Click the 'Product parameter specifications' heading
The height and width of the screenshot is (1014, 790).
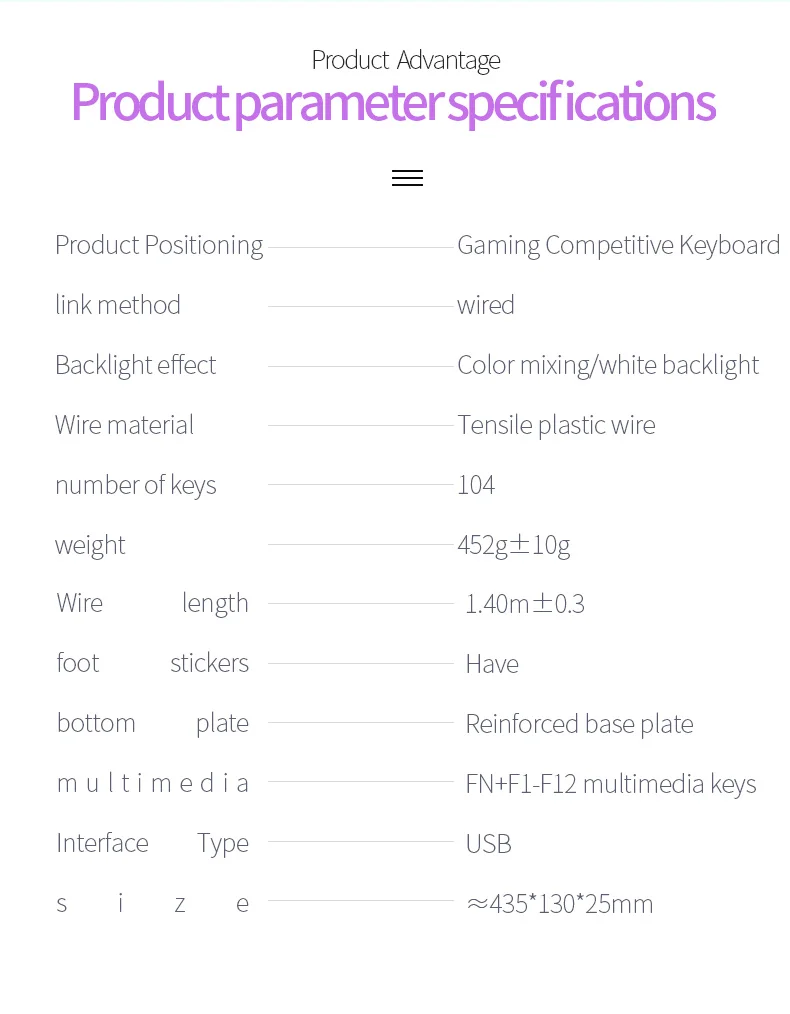click(393, 103)
